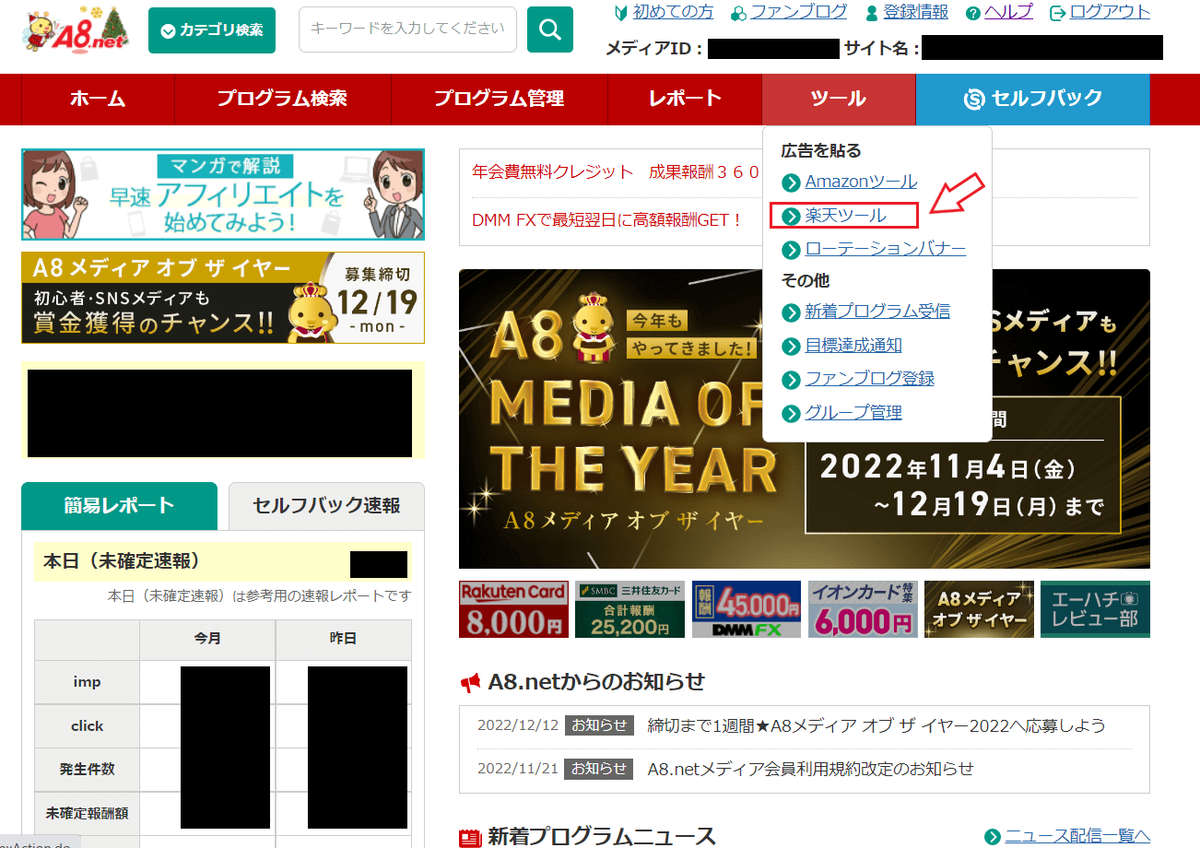The image size is (1200, 848).
Task: Select 楽天ツール link
Action: point(846,215)
